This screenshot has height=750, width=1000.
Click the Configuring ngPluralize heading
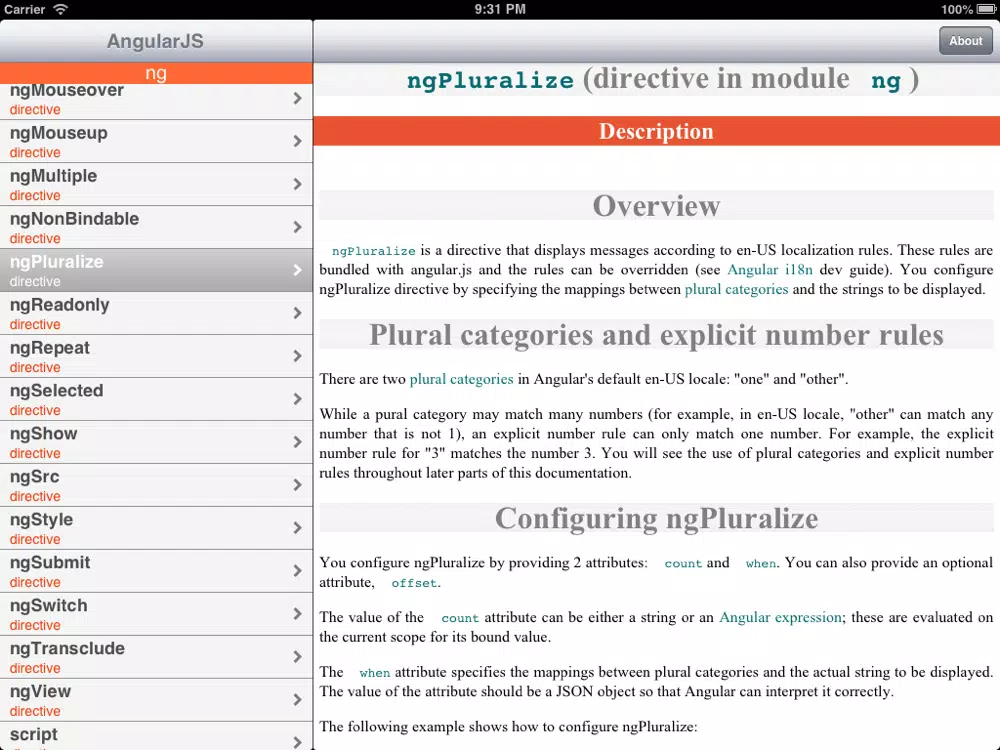click(x=656, y=518)
